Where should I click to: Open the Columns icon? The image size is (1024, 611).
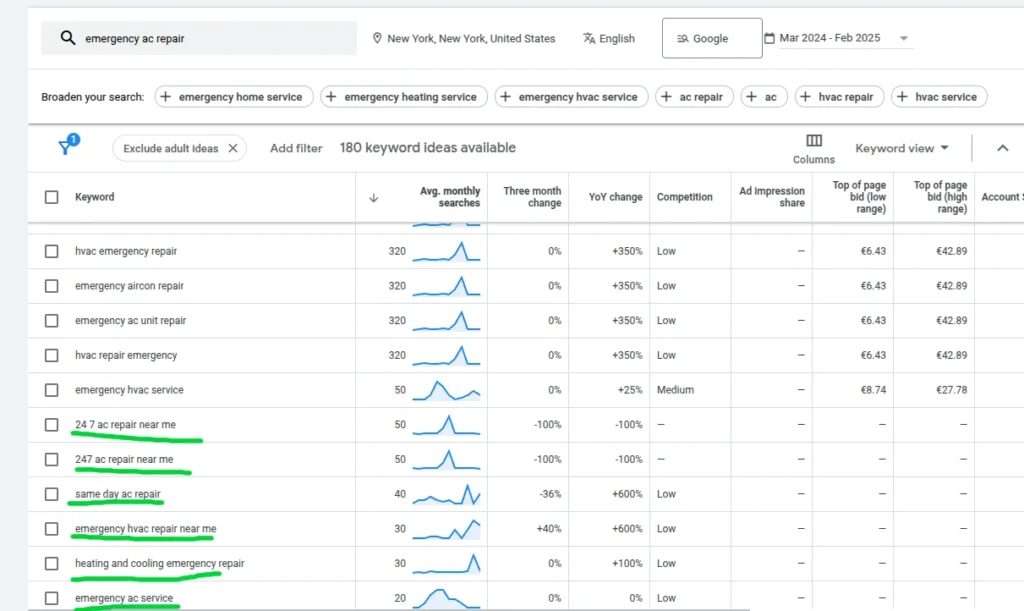[814, 141]
